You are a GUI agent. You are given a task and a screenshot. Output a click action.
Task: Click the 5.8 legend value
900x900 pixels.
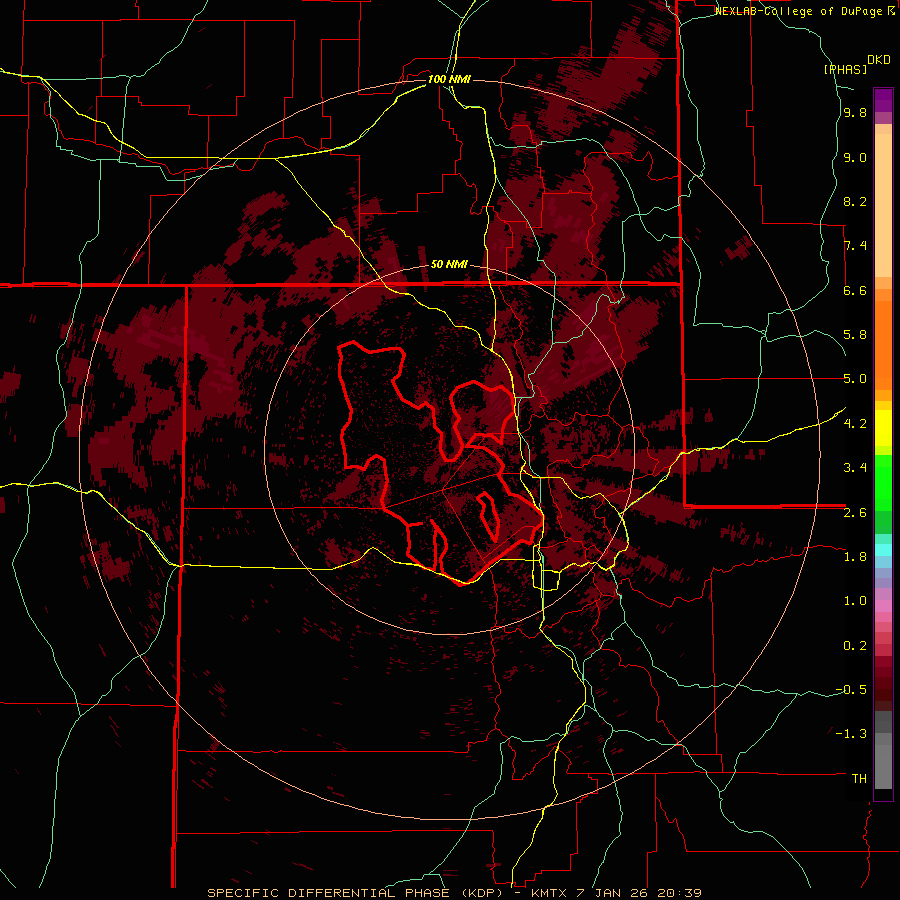[x=855, y=335]
